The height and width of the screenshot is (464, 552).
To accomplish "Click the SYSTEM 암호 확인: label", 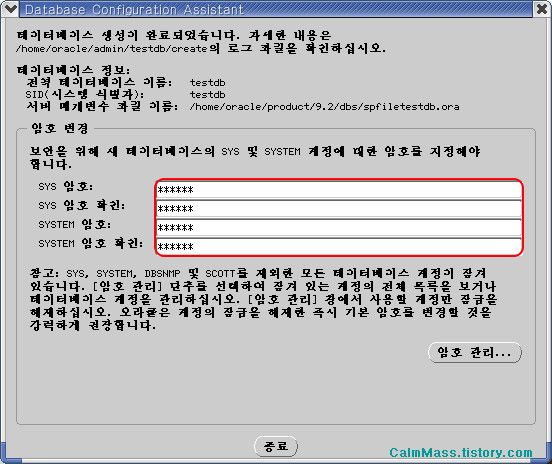I will coord(91,243).
